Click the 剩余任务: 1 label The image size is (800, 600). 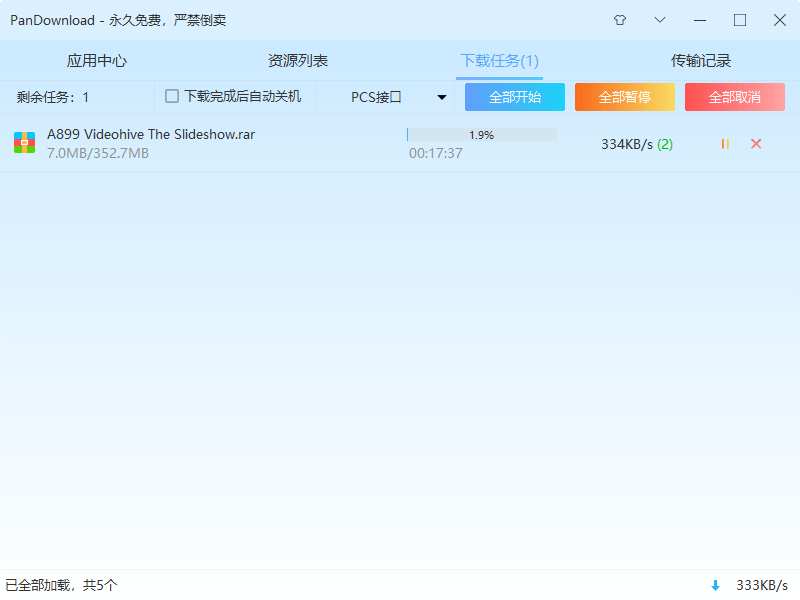(x=53, y=97)
